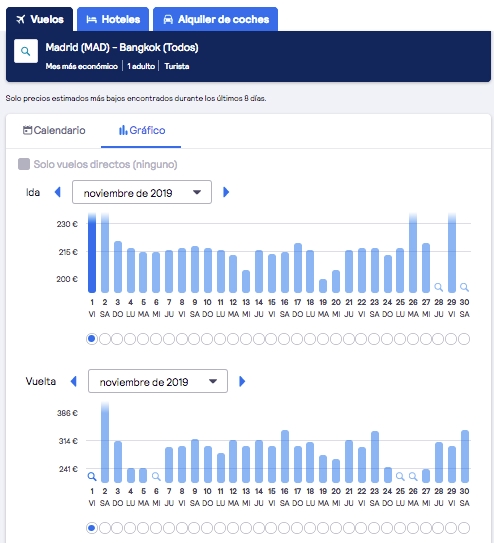Click magnifier icon for Ida day 28

[439, 287]
